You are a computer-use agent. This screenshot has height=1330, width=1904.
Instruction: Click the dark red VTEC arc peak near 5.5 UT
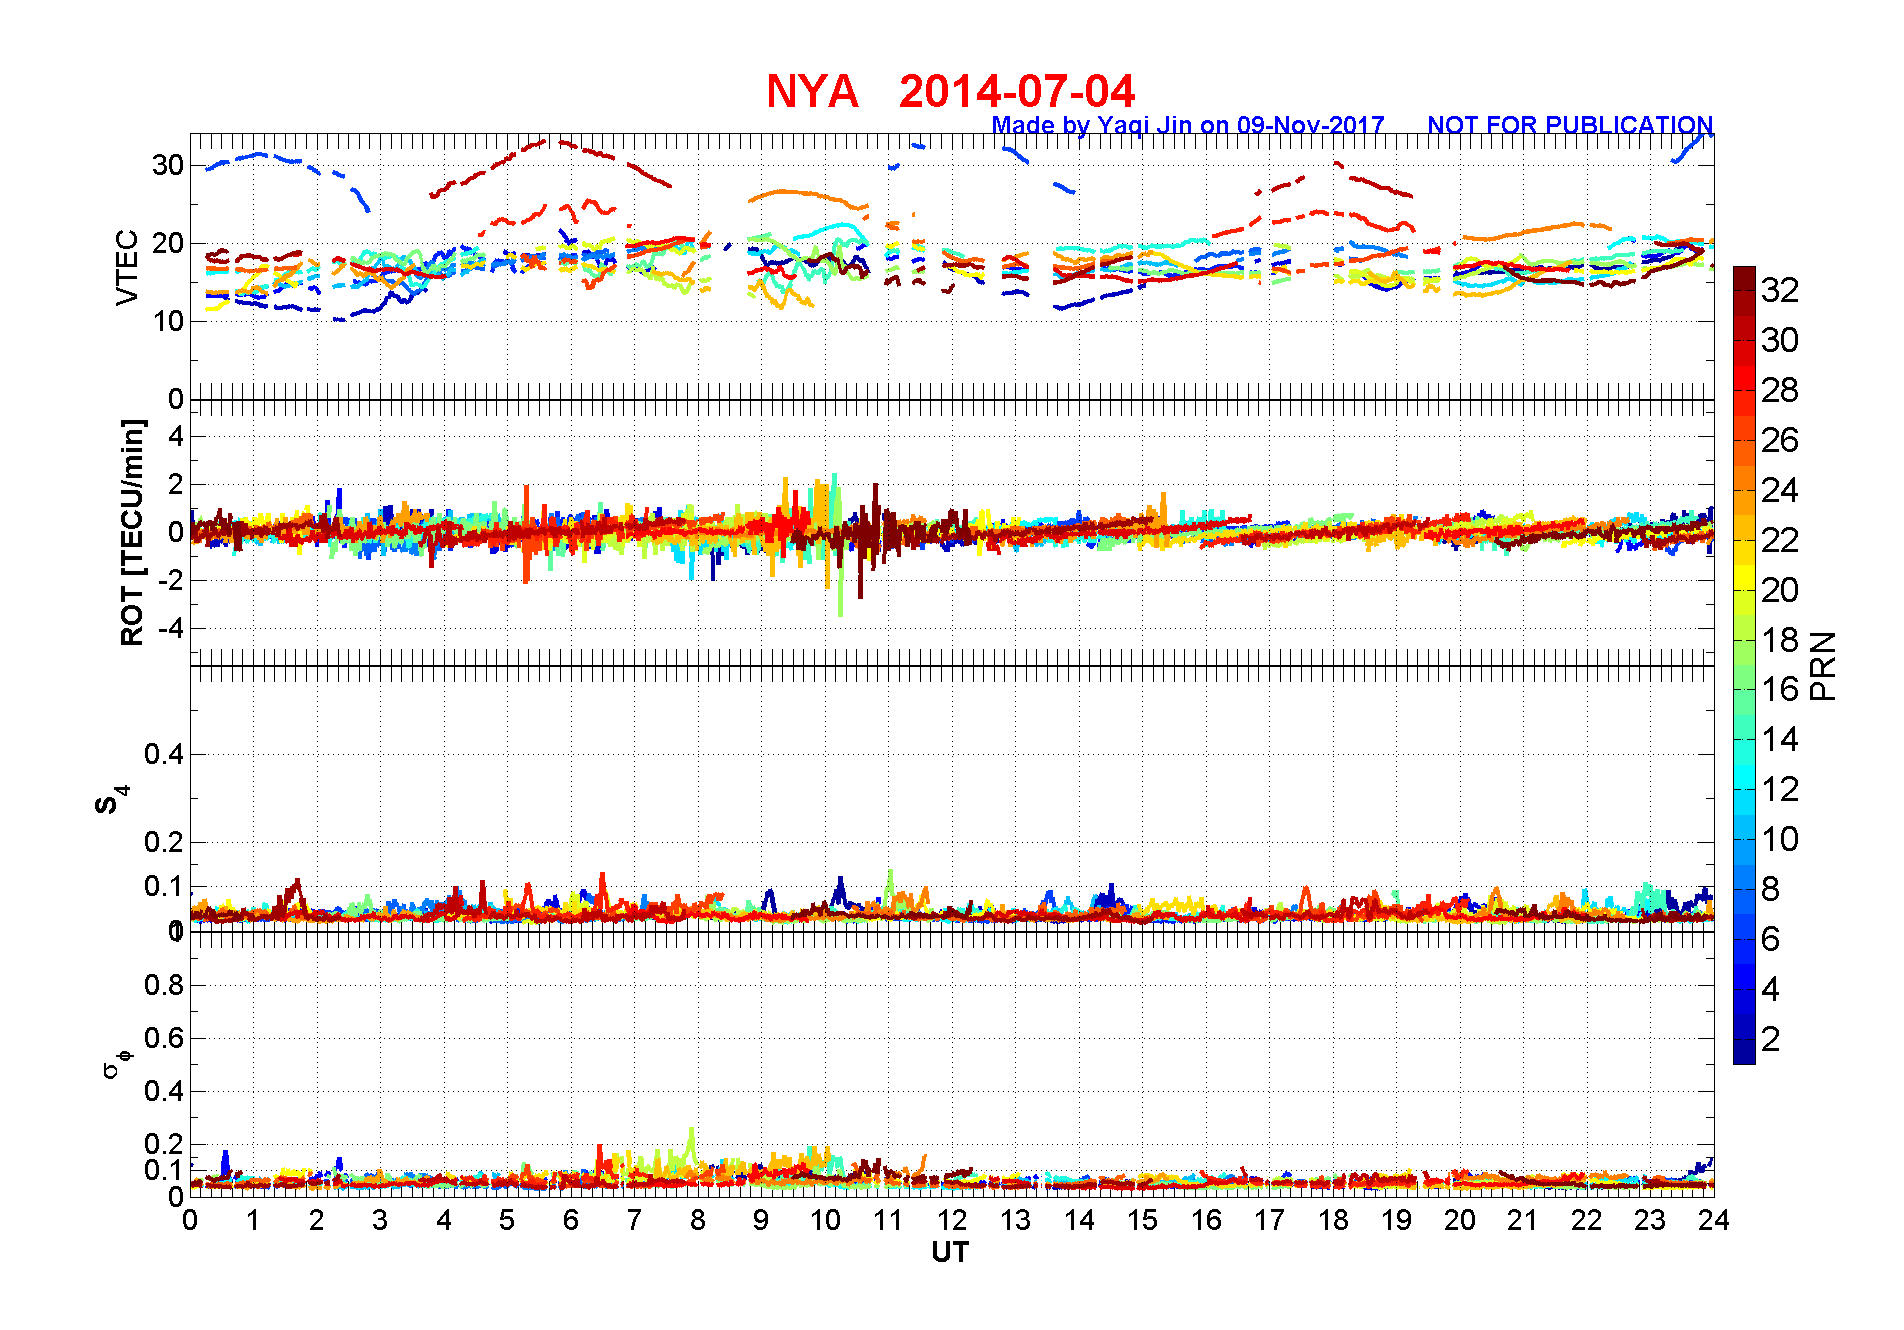[546, 142]
